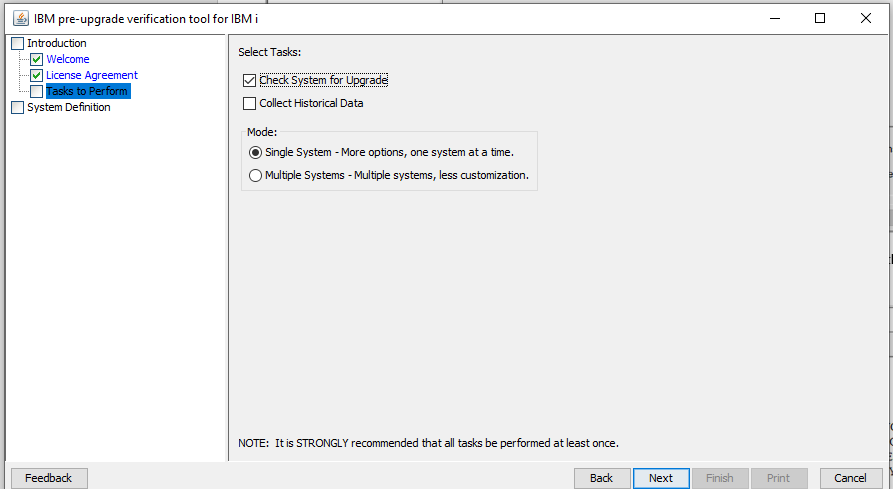This screenshot has width=893, height=489.
Task: Select the Tasks to Perform tree item
Action: tap(87, 91)
